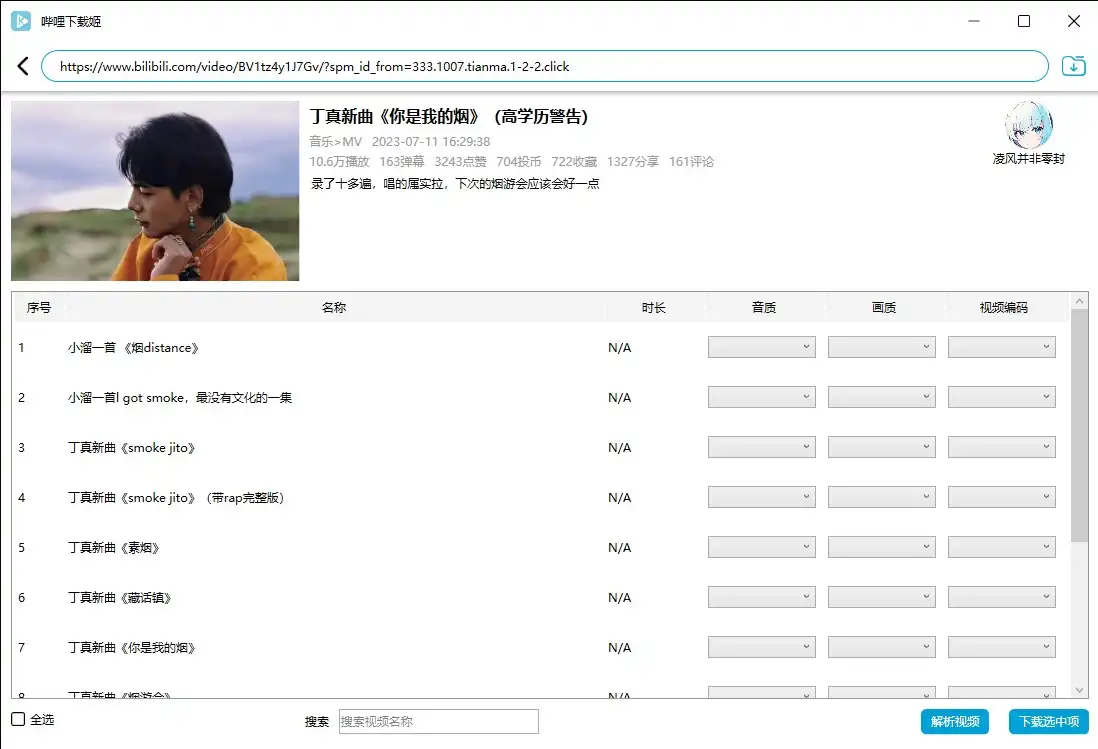
Task: Click the back navigation arrow
Action: click(23, 66)
